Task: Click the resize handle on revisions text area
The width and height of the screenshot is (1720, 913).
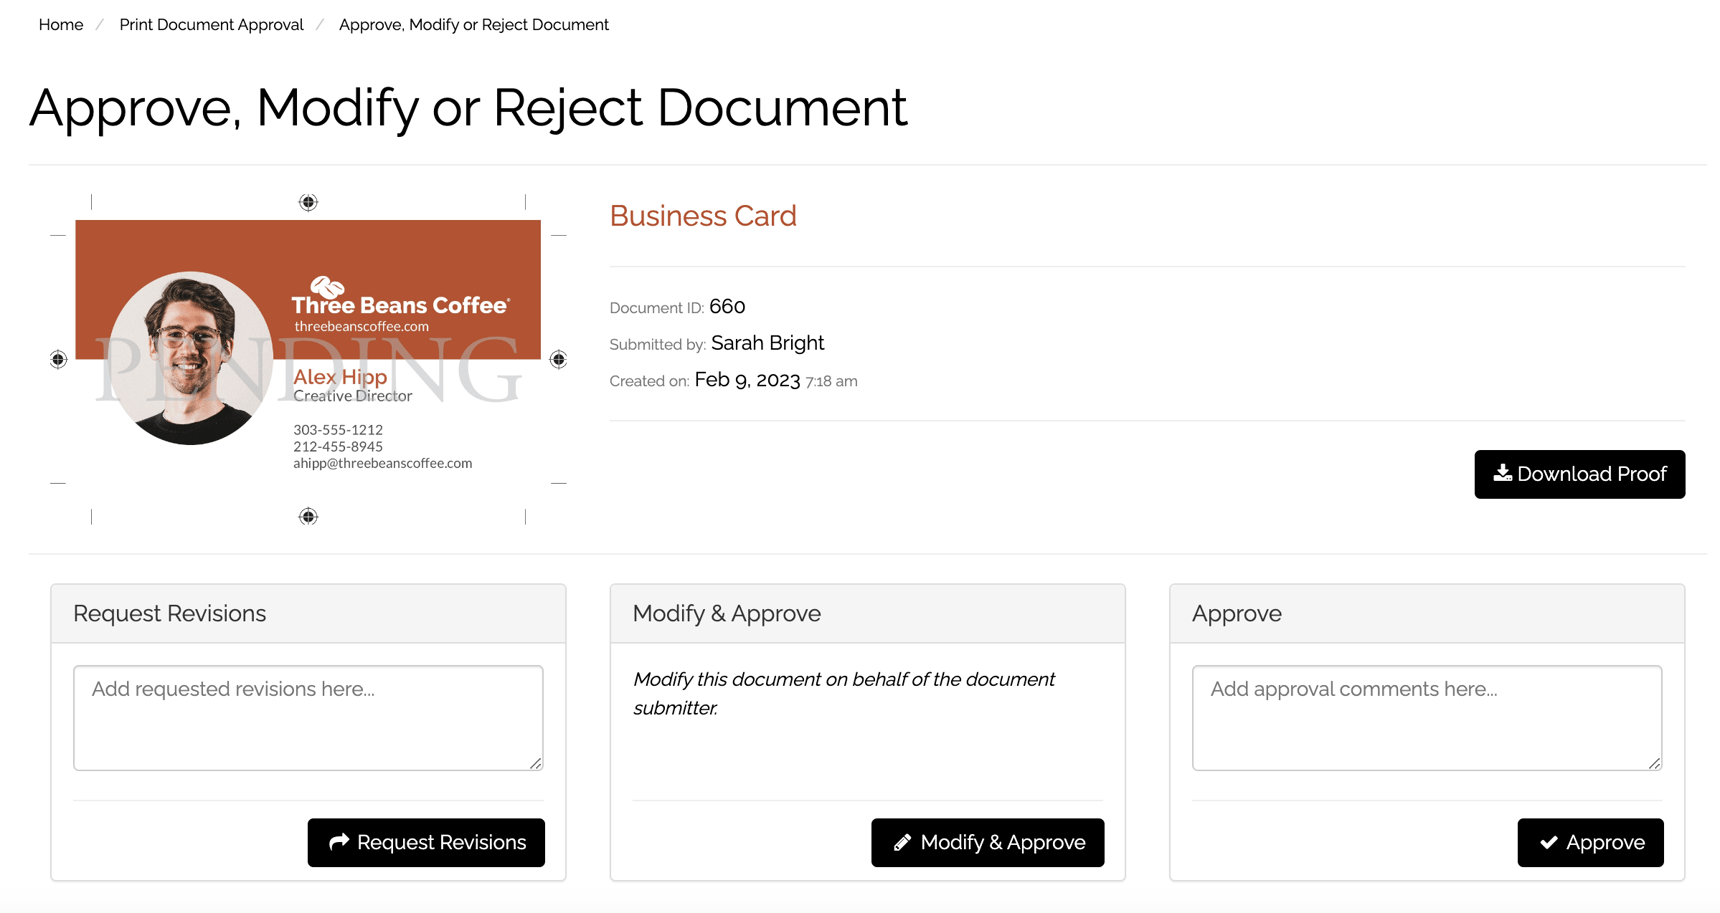Action: pyautogui.click(x=536, y=764)
